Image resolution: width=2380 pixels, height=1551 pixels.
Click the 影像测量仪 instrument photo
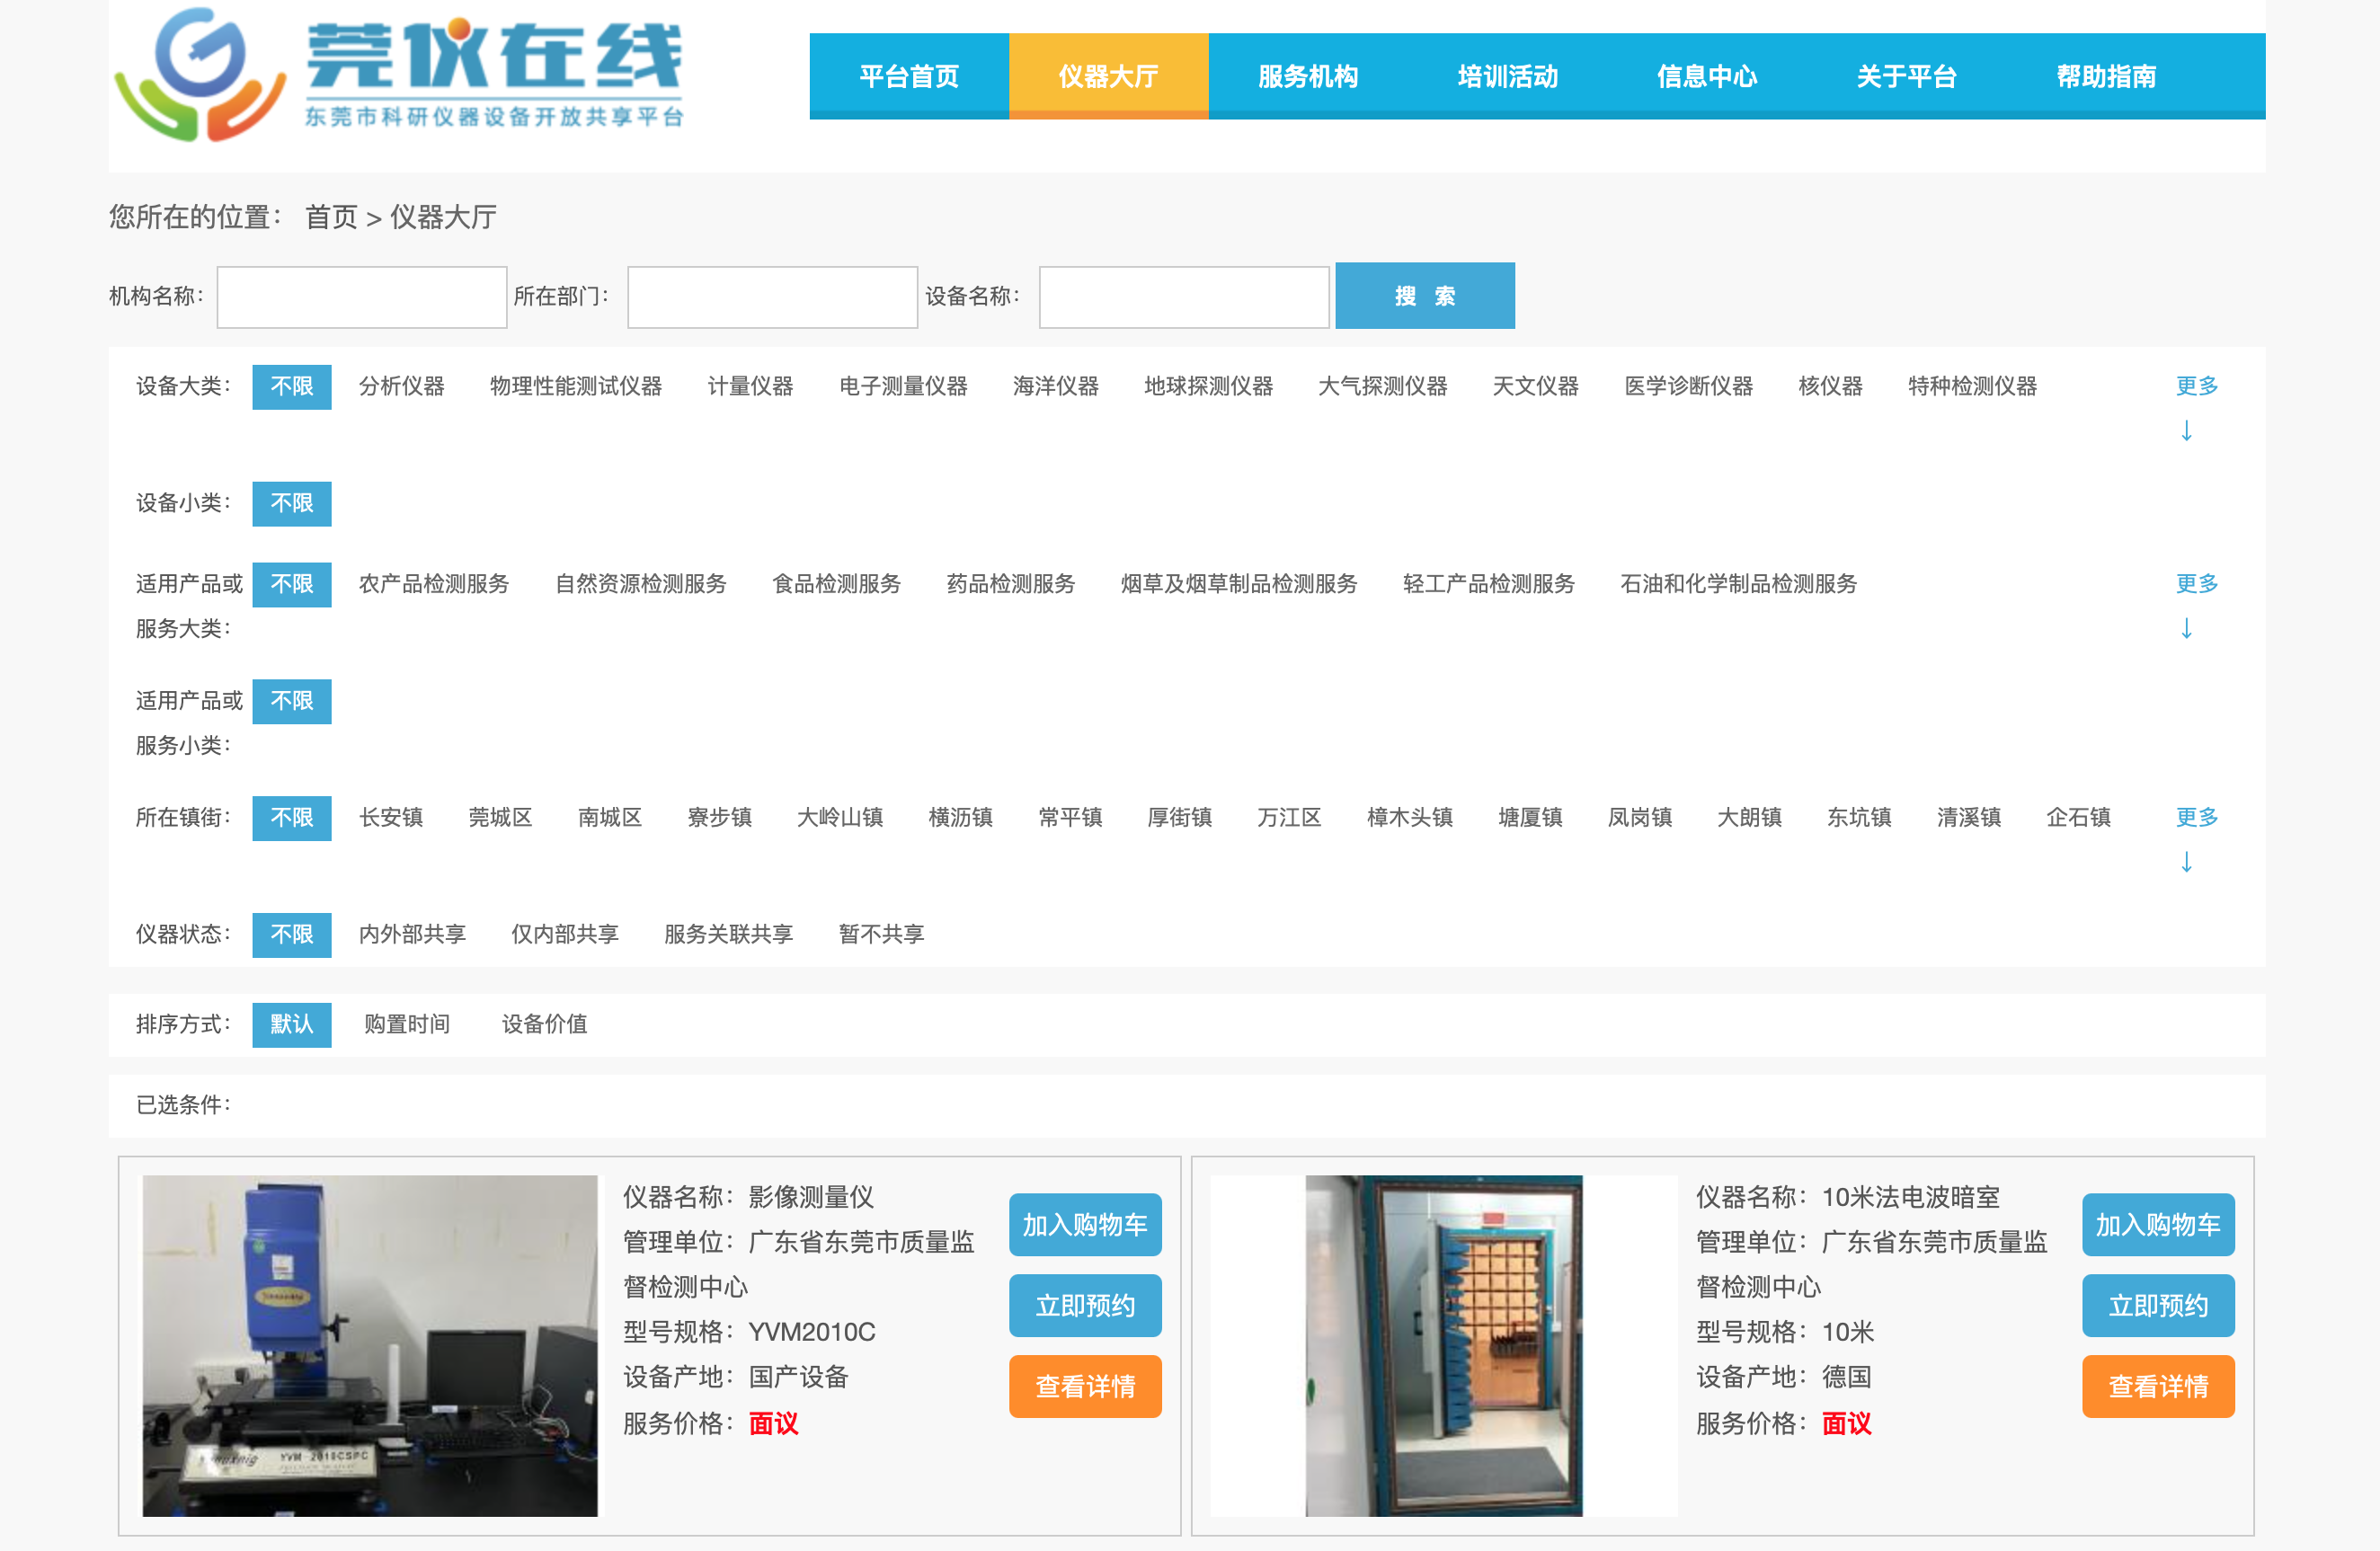pos(370,1345)
